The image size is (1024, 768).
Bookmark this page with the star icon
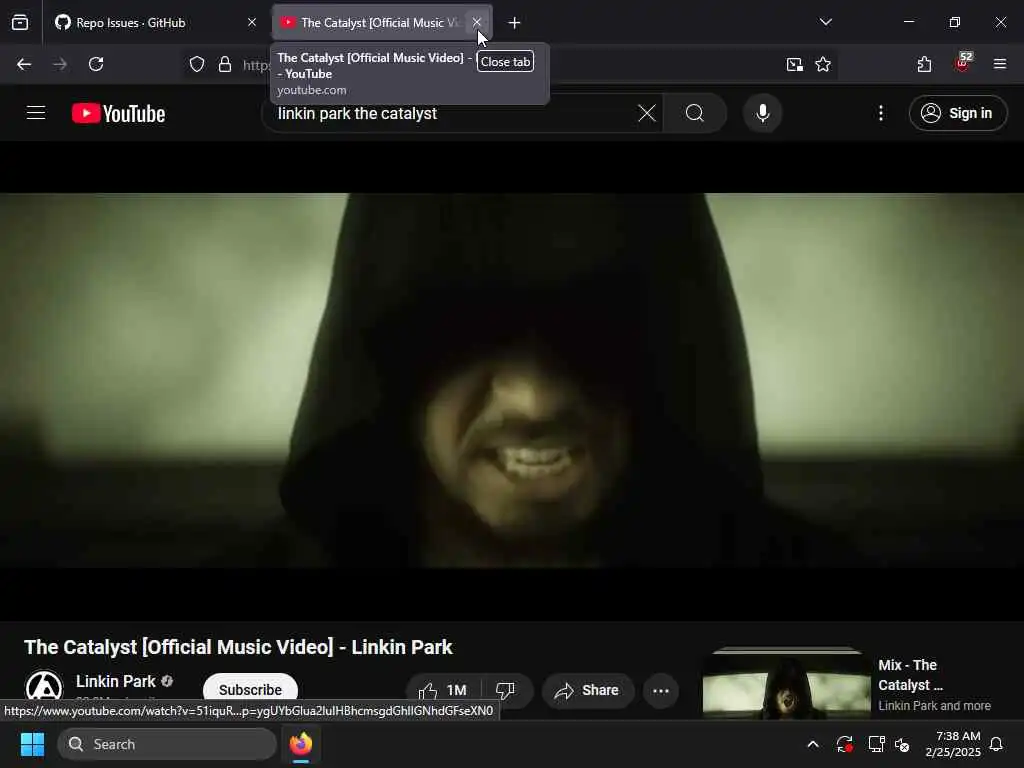click(x=823, y=64)
